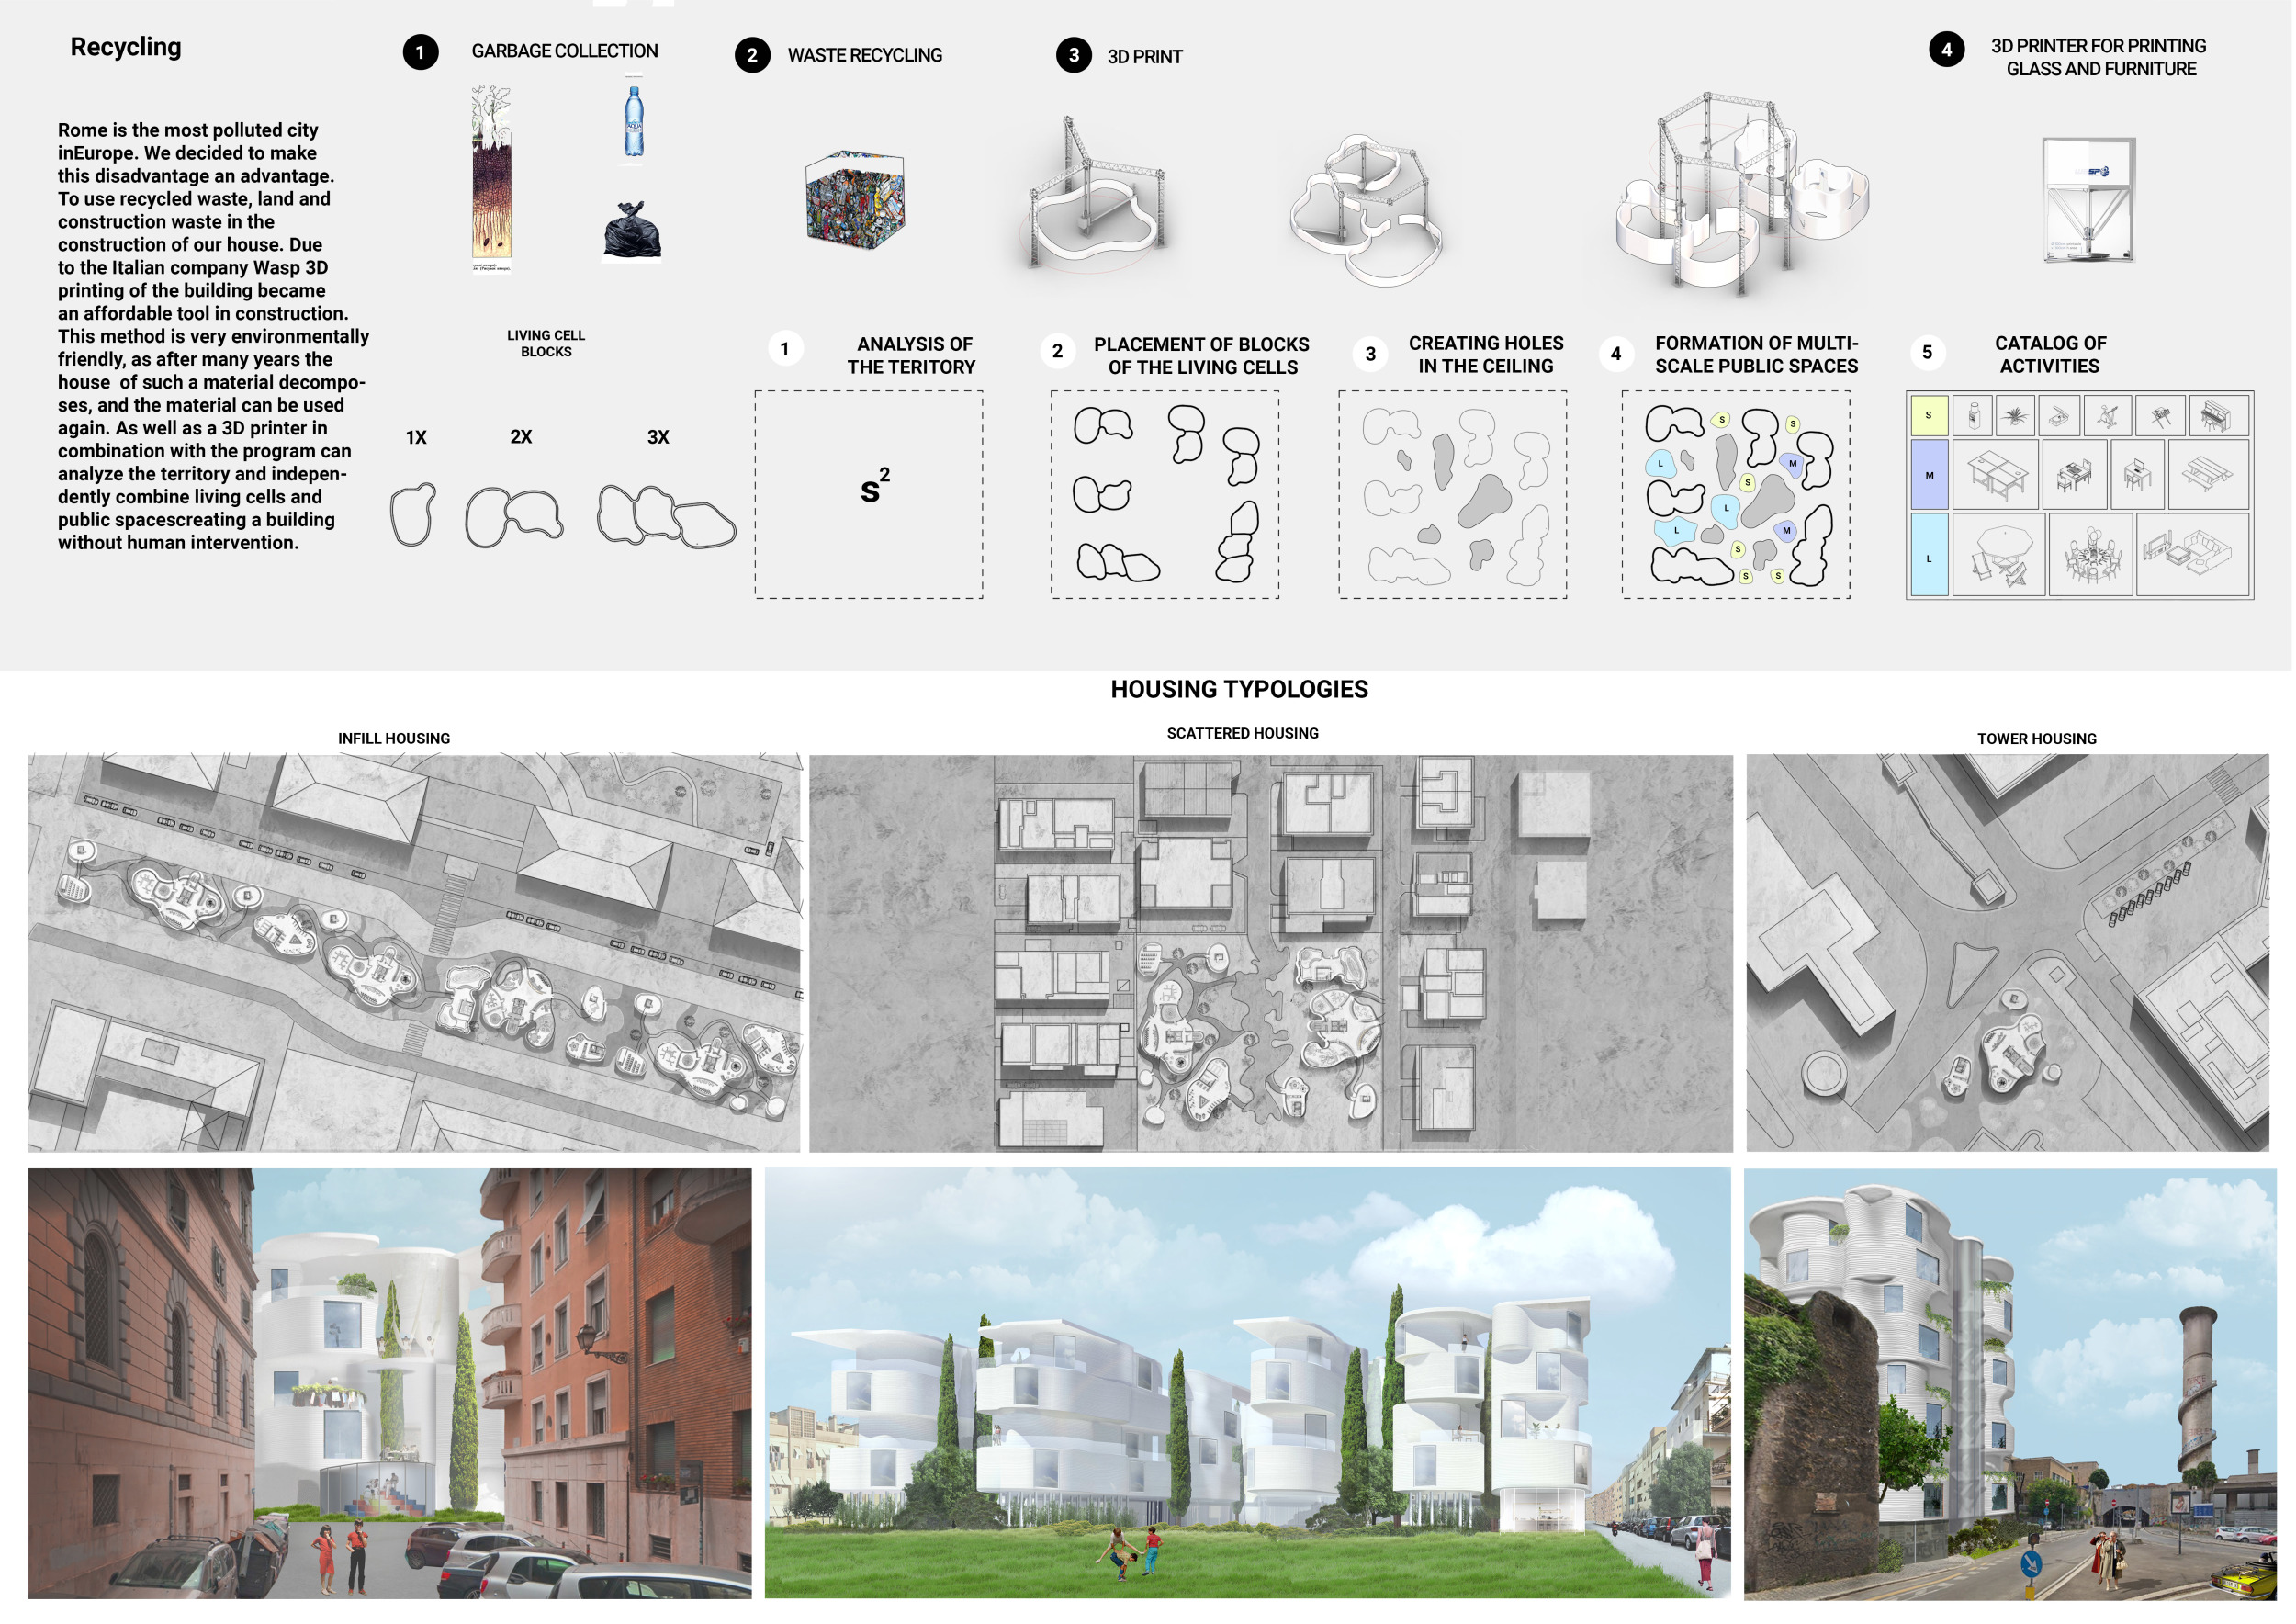Image resolution: width=2296 pixels, height=1624 pixels.
Task: Click the light blue L size swatch
Action: click(1930, 555)
